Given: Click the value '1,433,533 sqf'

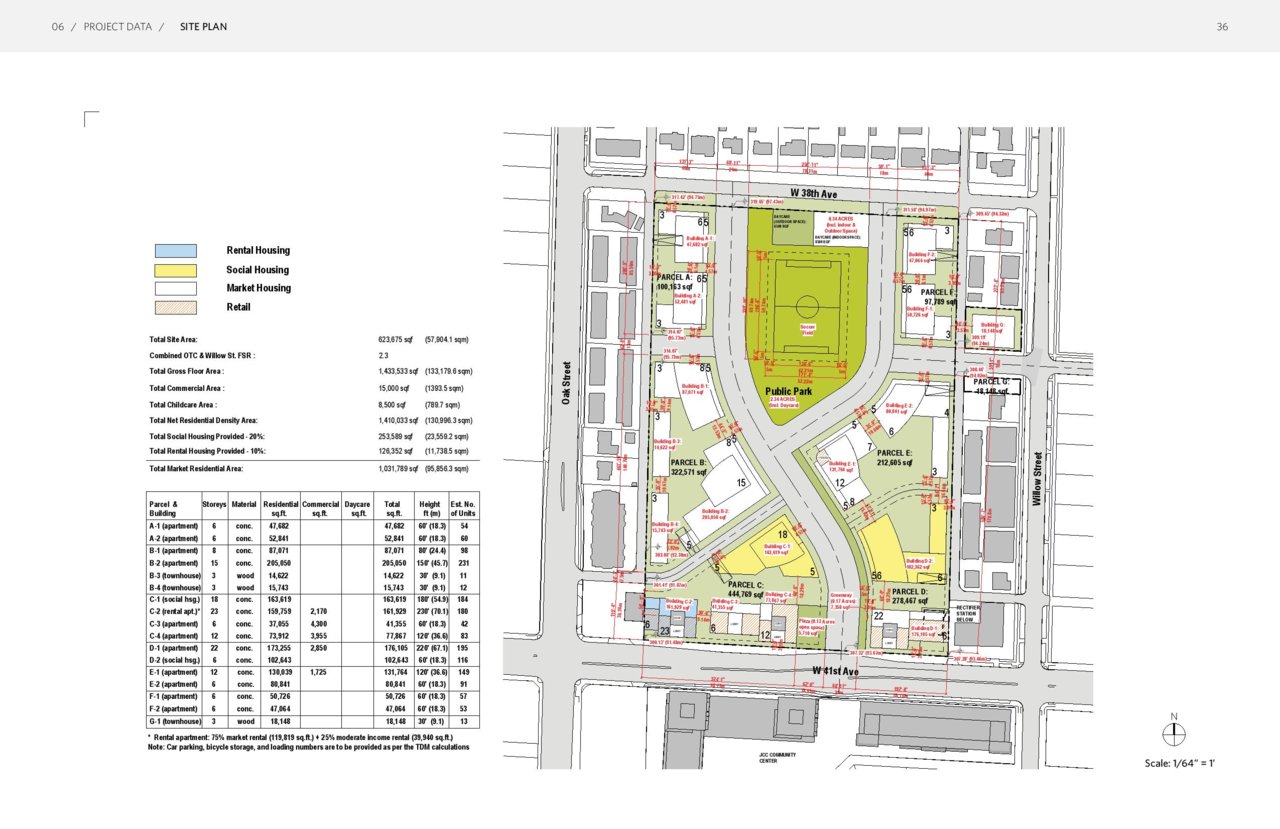Looking at the screenshot, I should point(398,371).
